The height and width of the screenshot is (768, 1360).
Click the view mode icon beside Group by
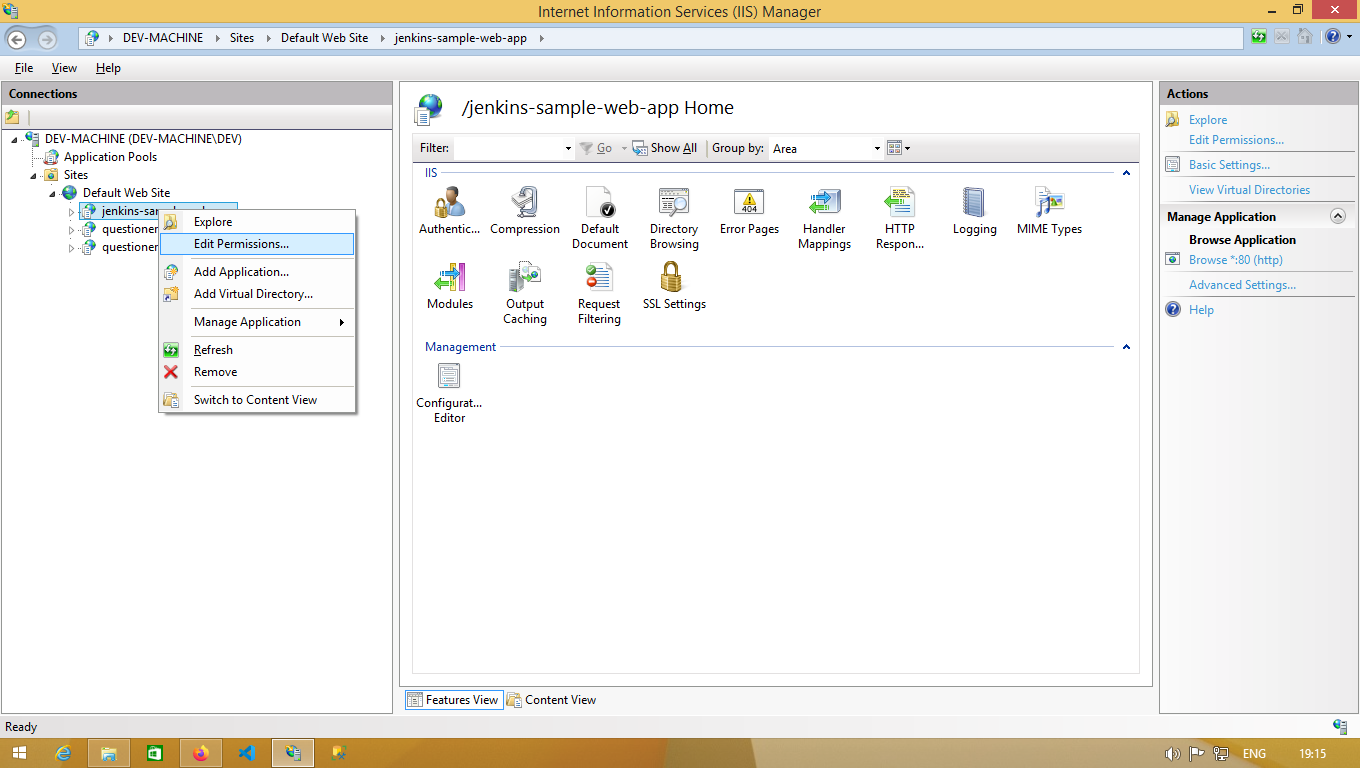pos(898,148)
